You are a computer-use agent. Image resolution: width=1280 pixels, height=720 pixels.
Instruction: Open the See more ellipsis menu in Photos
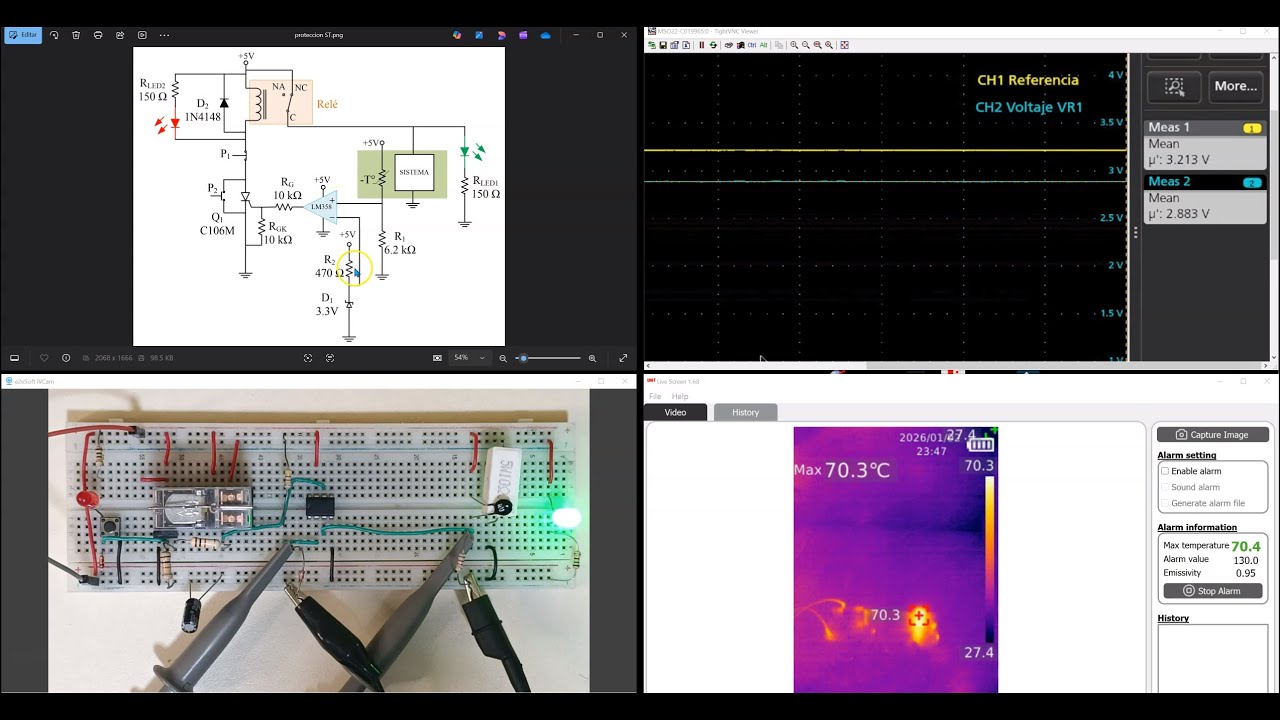(x=164, y=35)
